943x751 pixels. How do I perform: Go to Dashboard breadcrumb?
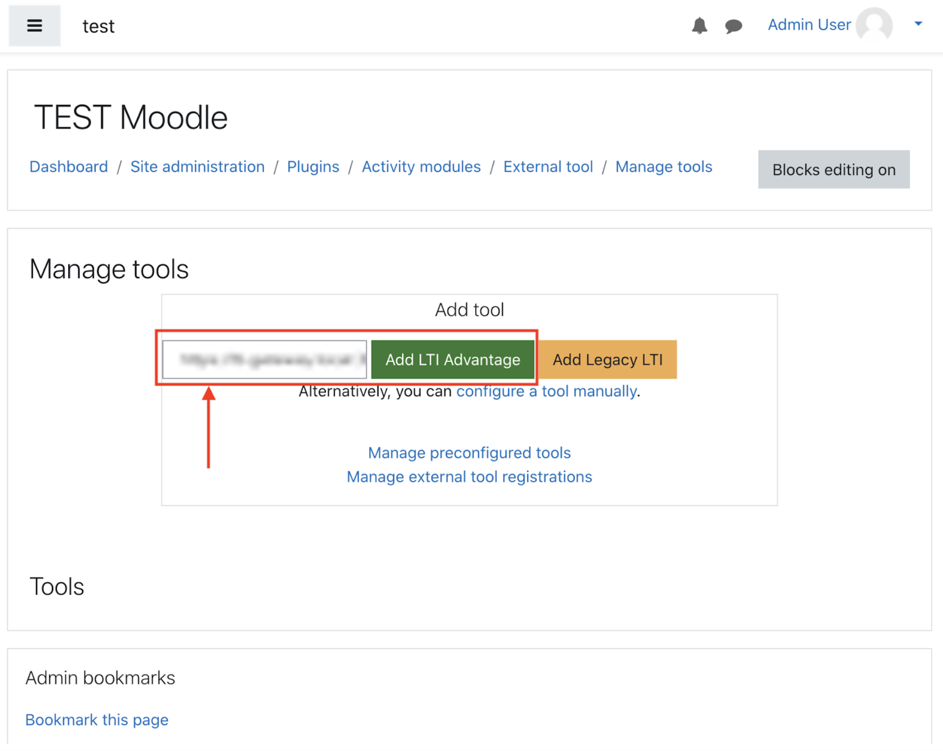coord(69,167)
